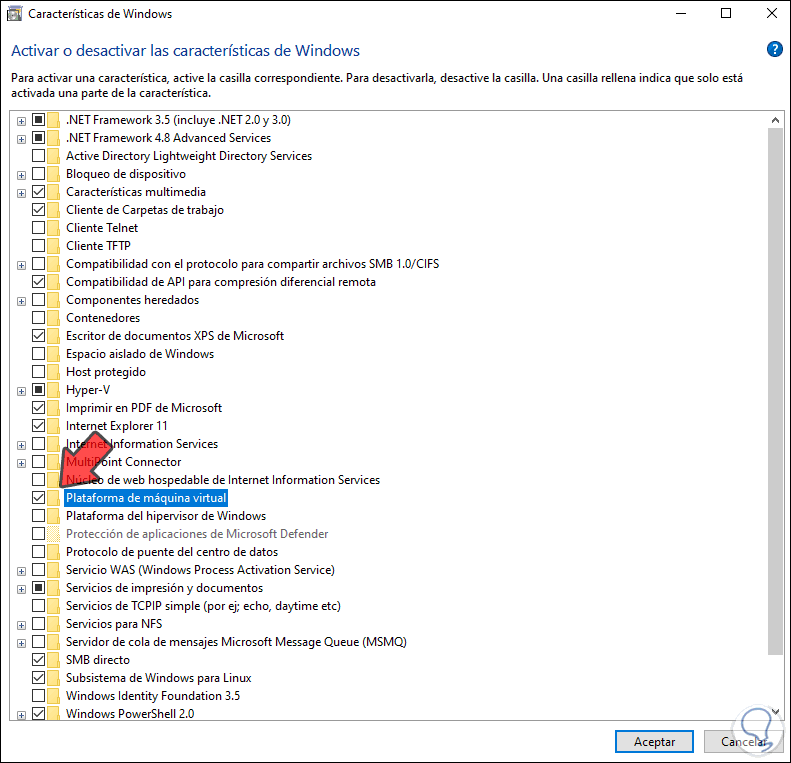The width and height of the screenshot is (791, 763).
Task: Select Windows Identity Foundation 3.5 text
Action: coord(153,695)
